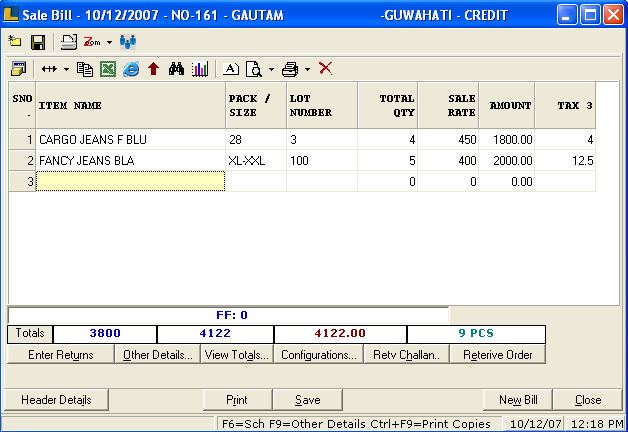Click the Save button at bottom
628x432 pixels.
click(x=308, y=400)
